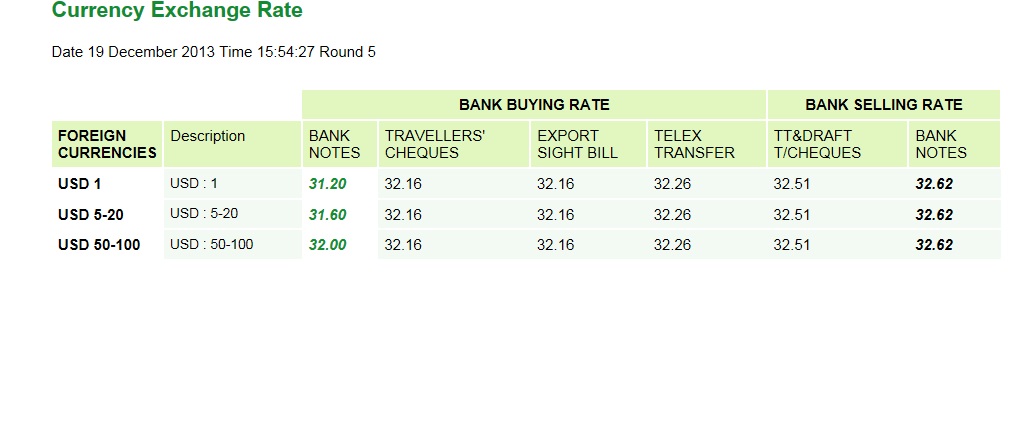
Task: Select the BANK BUYING RATE header
Action: pyautogui.click(x=534, y=105)
